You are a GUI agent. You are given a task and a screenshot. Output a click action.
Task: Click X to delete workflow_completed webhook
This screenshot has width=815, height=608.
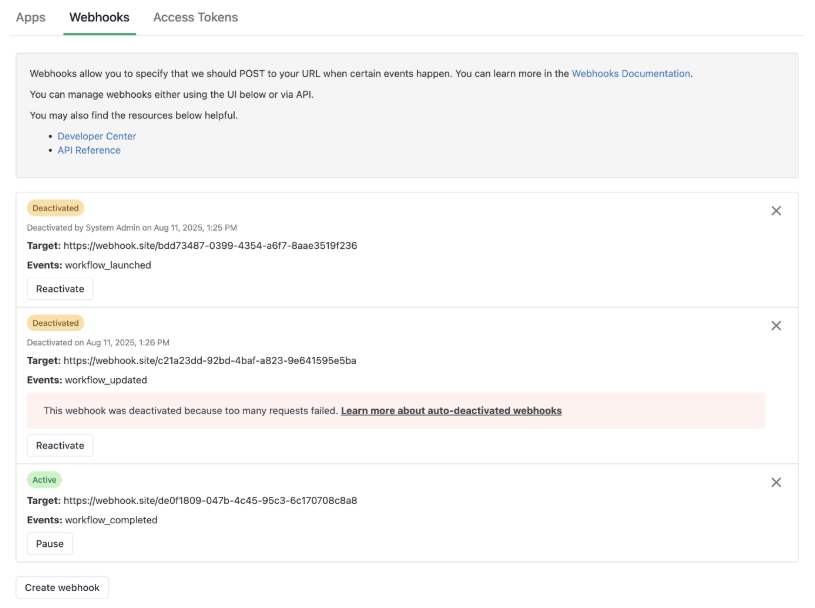[776, 482]
